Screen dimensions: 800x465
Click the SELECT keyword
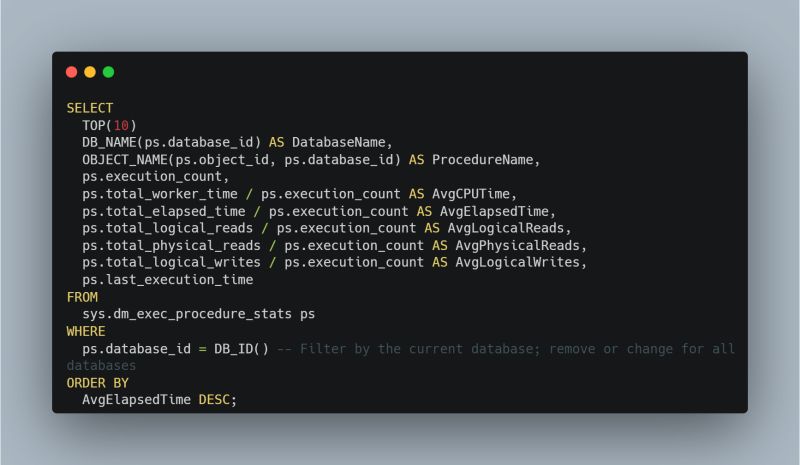[x=90, y=108]
